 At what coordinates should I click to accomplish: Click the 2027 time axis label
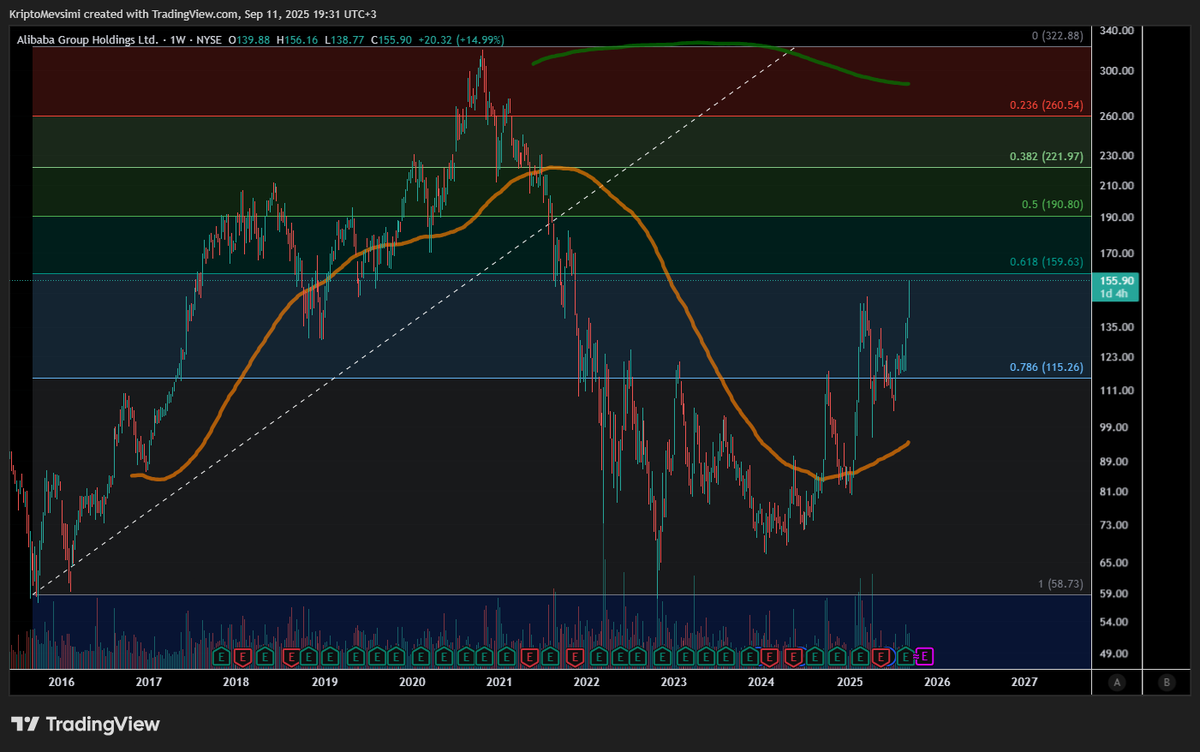[x=1024, y=682]
